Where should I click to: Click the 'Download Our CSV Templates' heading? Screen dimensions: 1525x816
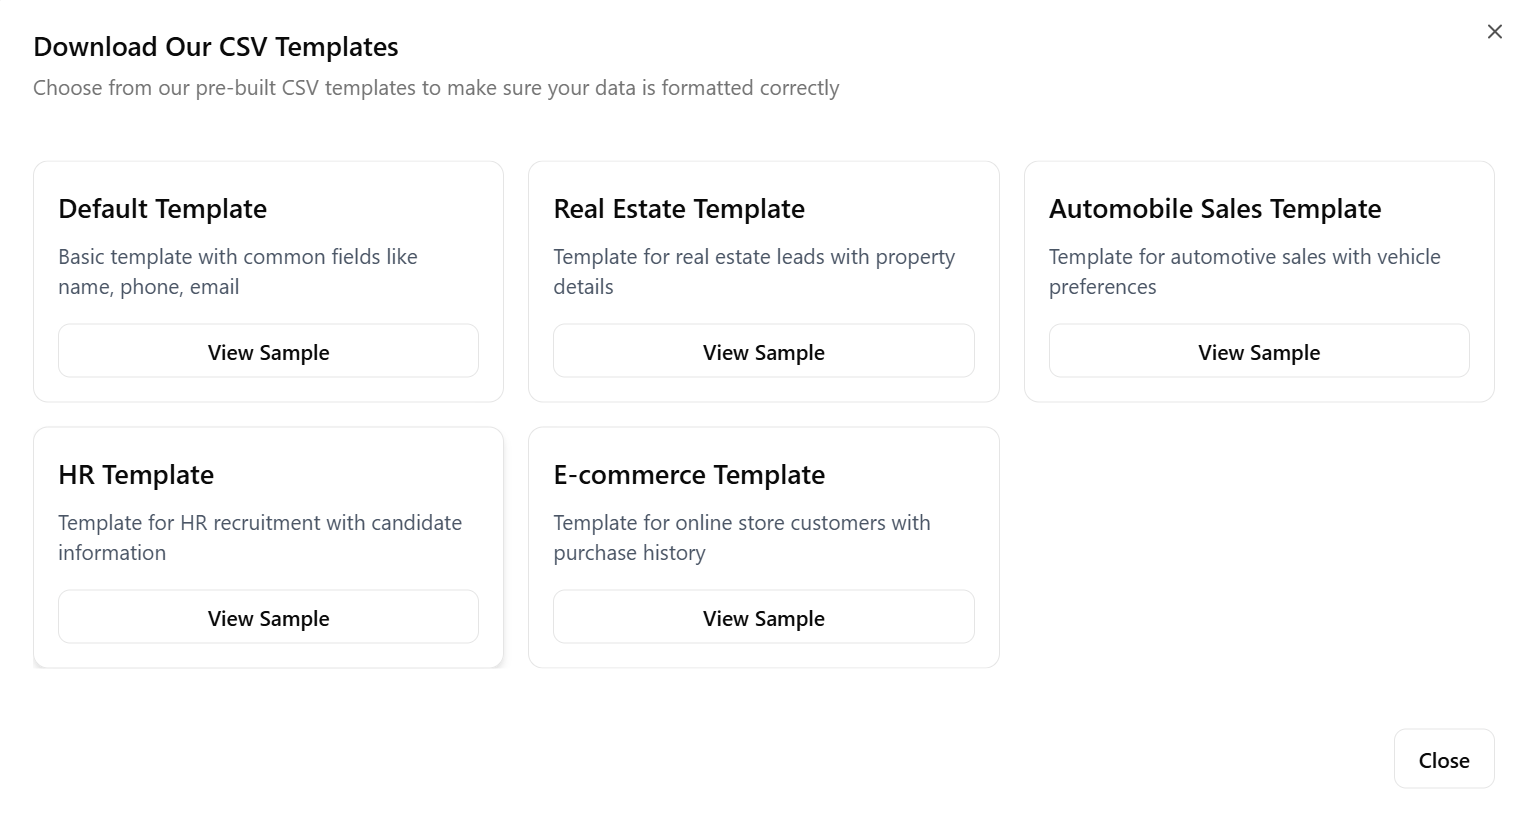pos(216,47)
